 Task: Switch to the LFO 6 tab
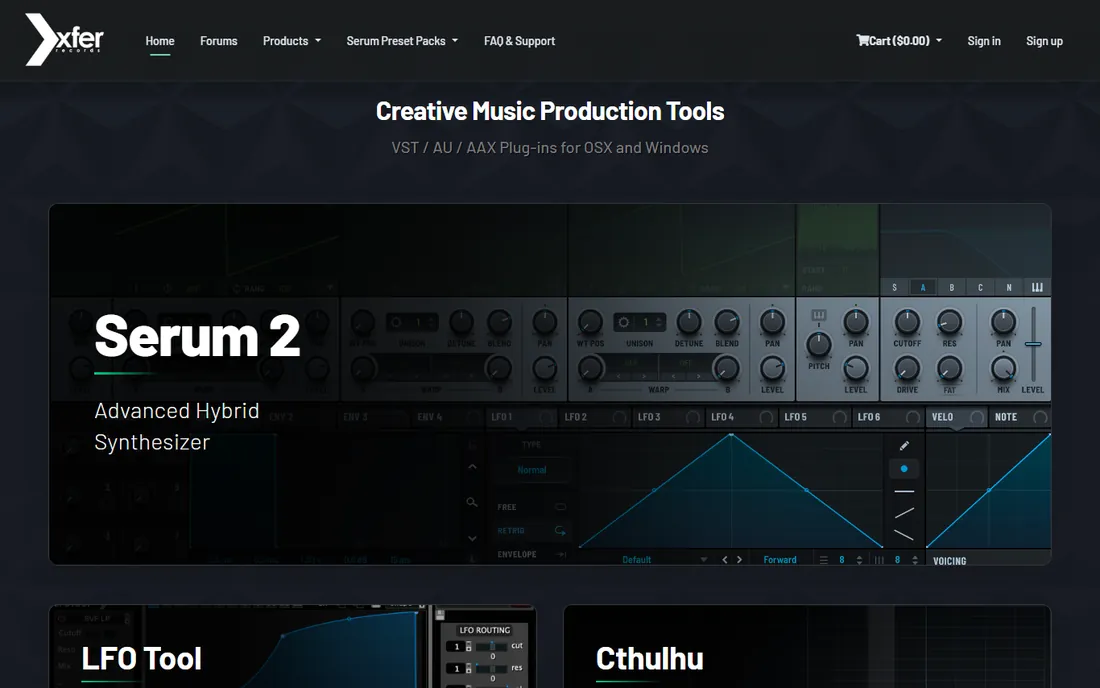click(888, 417)
